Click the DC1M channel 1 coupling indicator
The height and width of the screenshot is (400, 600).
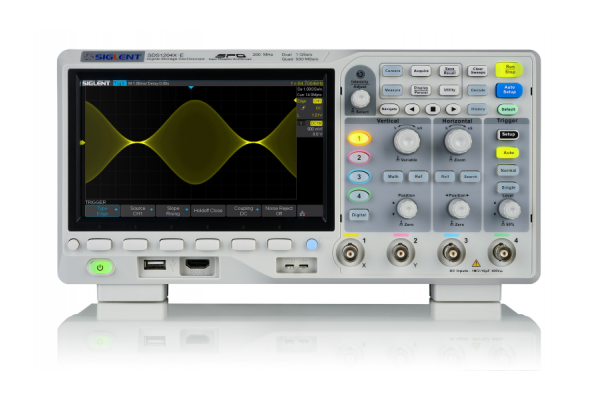click(316, 123)
